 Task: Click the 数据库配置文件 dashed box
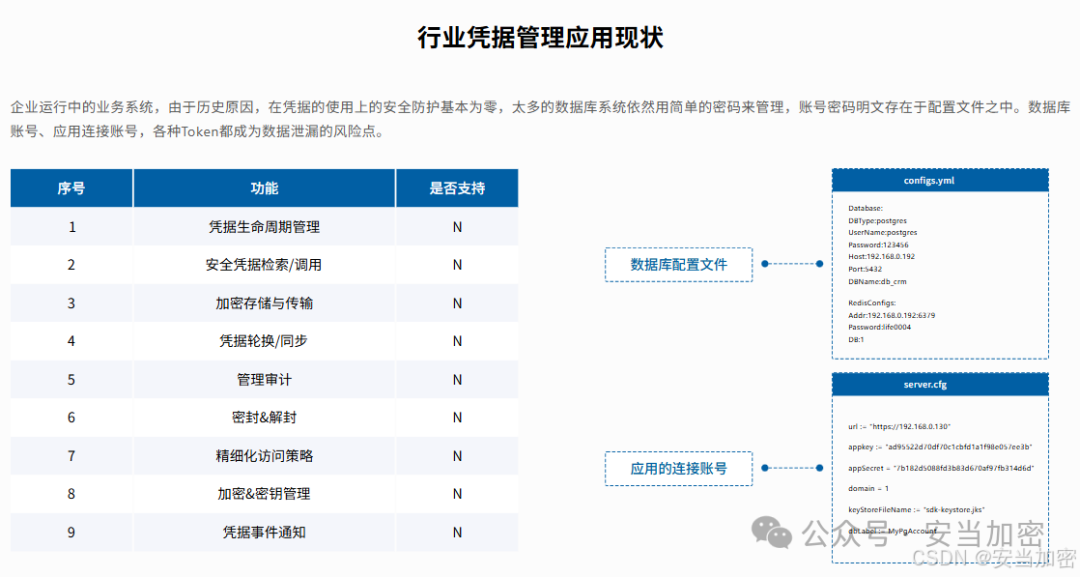[x=678, y=265]
